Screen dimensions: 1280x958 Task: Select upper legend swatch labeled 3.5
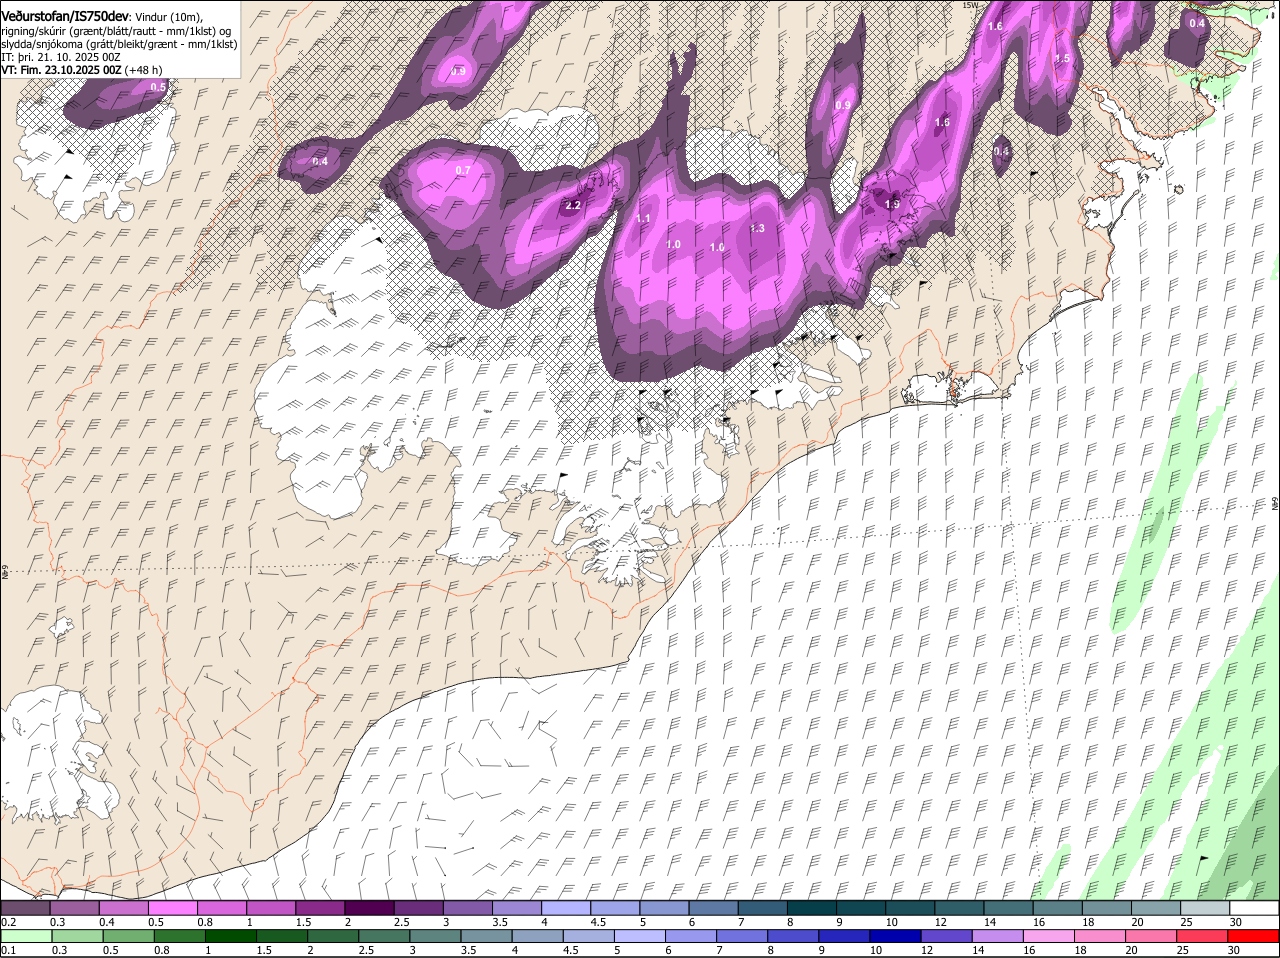[x=517, y=908]
